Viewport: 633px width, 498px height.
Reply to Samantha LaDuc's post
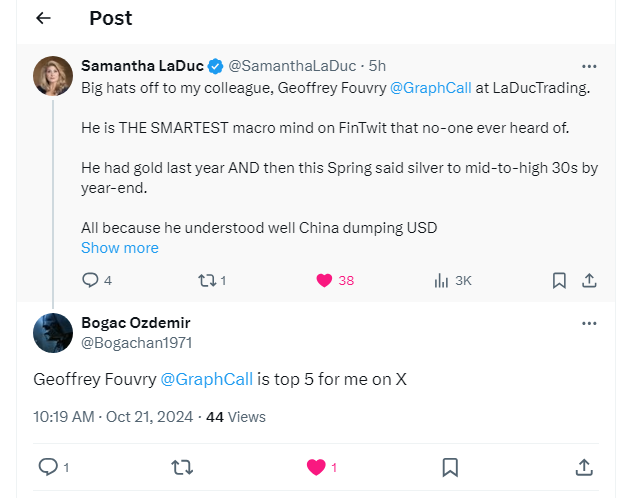90,281
